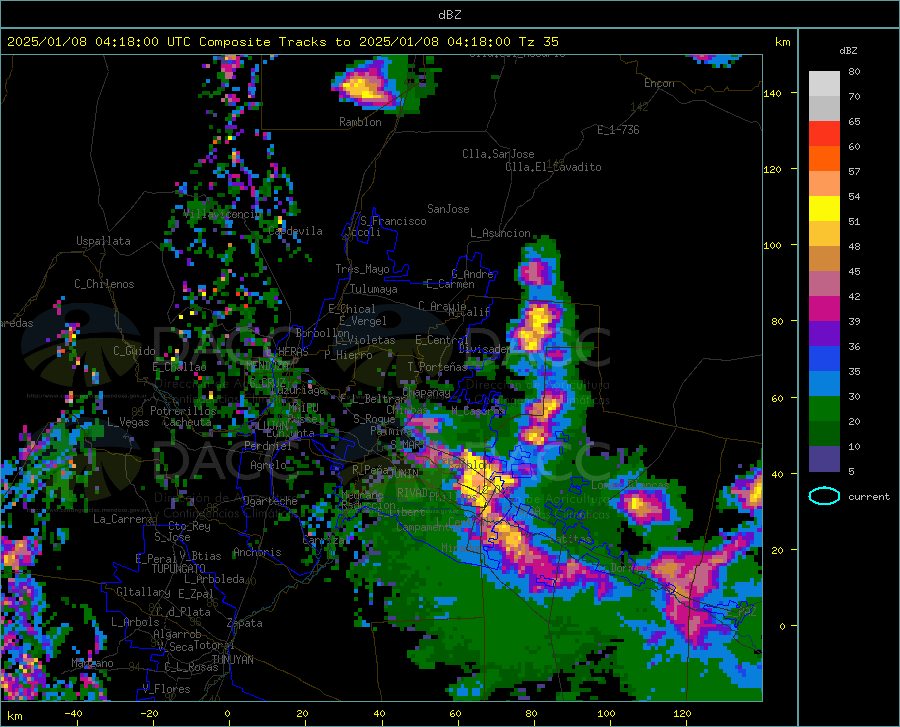Click the C_Guido label
Image resolution: width=900 pixels, height=727 pixels.
click(x=134, y=351)
